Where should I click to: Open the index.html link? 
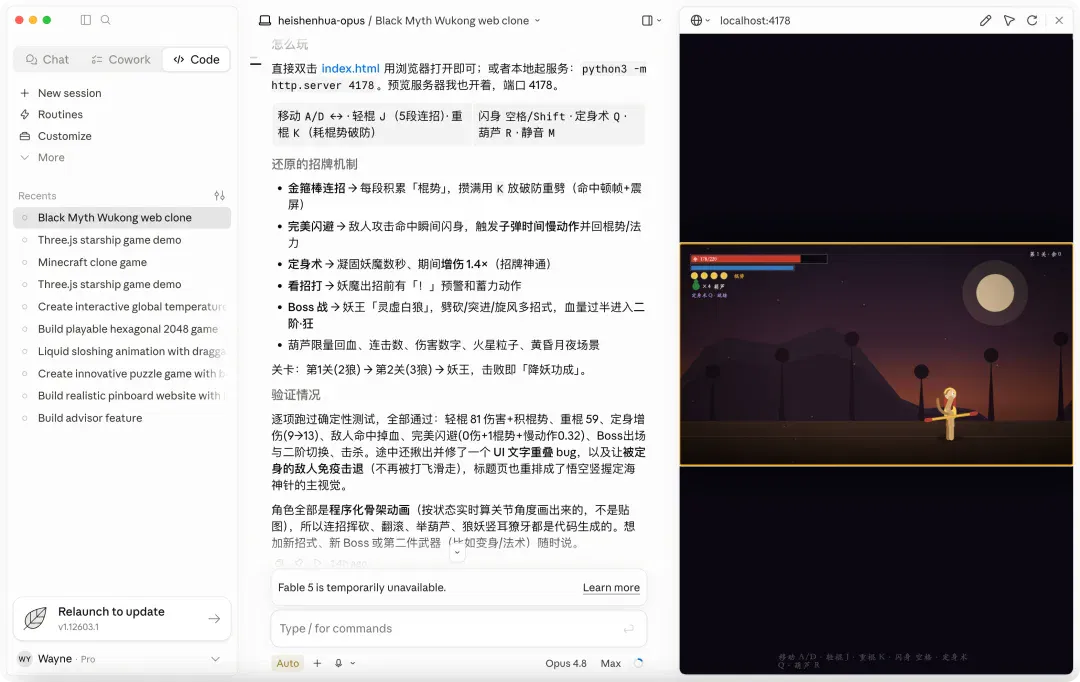(351, 68)
